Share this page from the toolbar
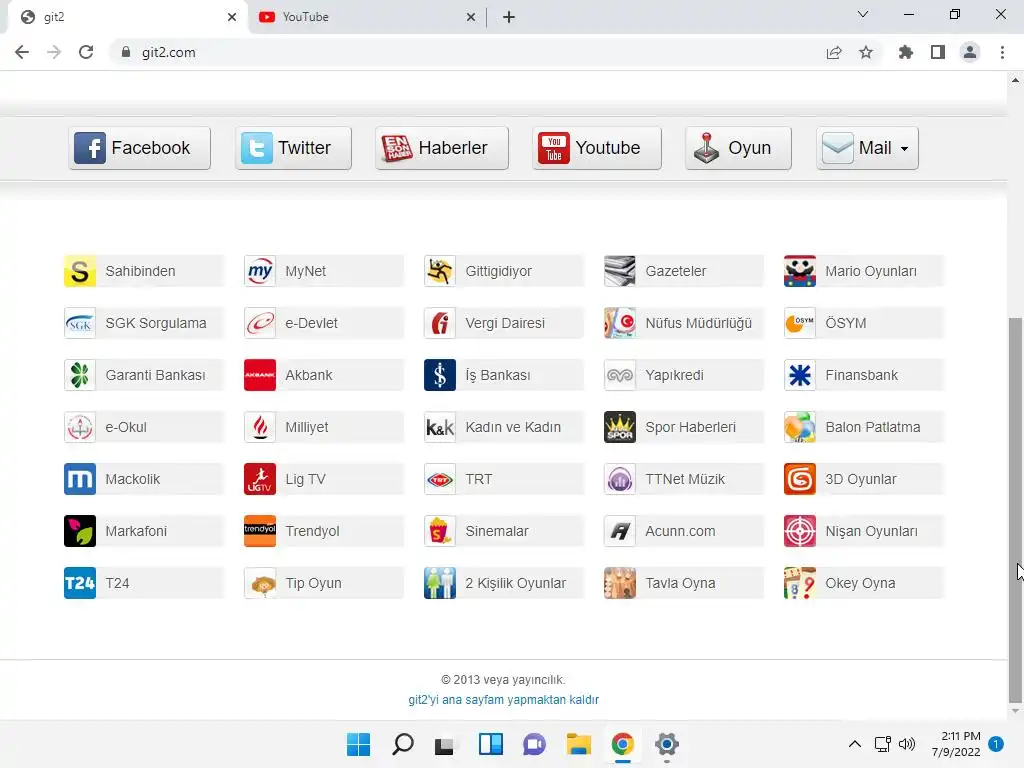 [834, 52]
